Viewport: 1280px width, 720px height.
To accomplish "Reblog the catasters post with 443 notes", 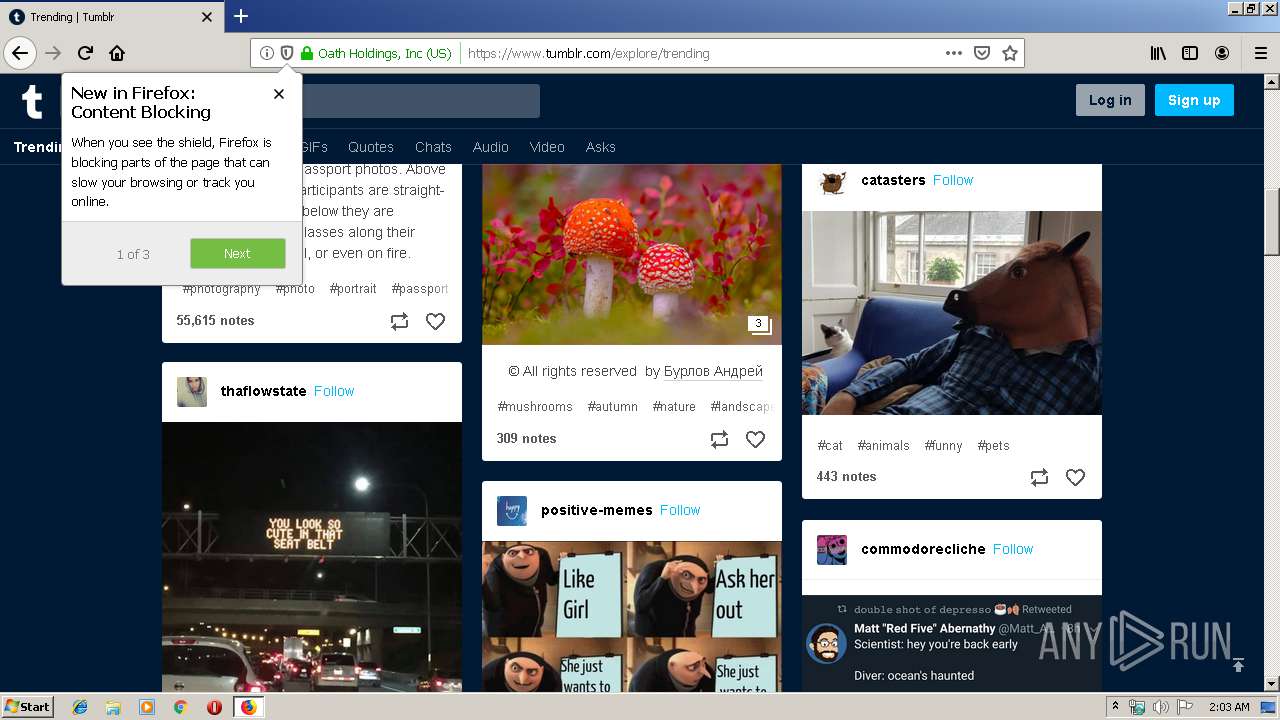I will (1039, 477).
